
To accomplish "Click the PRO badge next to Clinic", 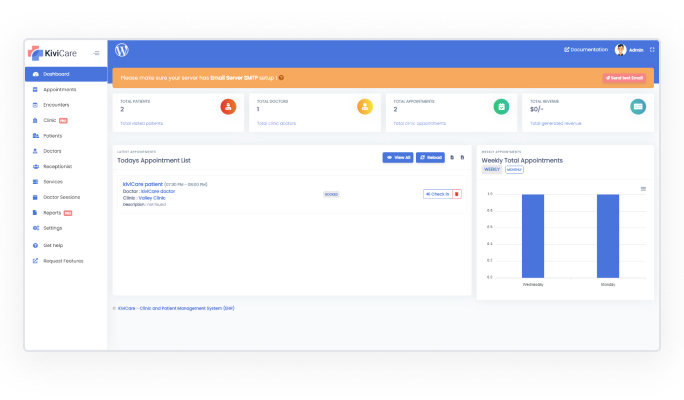I will point(63,121).
